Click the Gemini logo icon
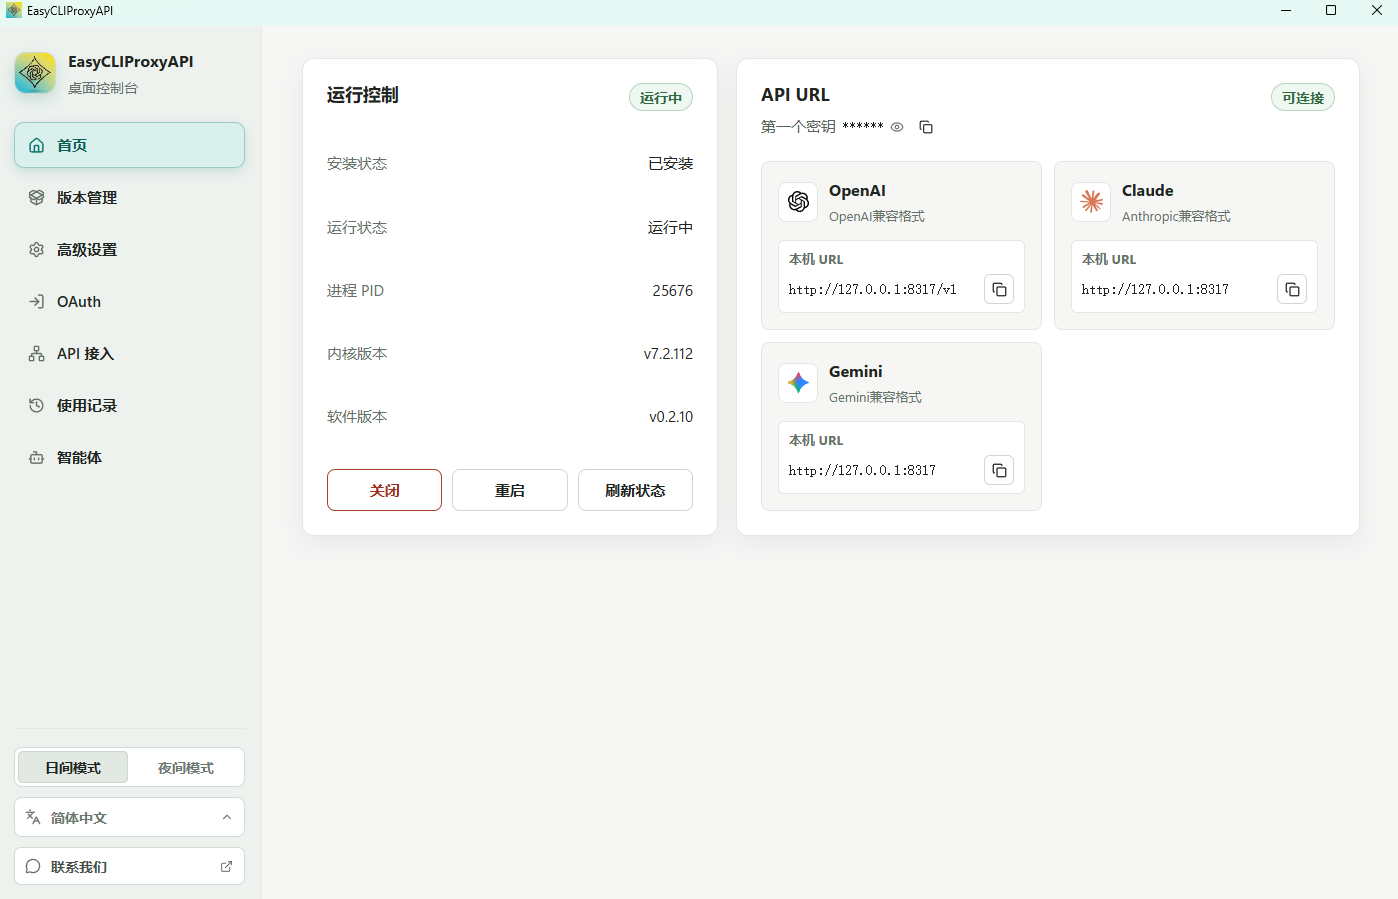 [x=798, y=382]
